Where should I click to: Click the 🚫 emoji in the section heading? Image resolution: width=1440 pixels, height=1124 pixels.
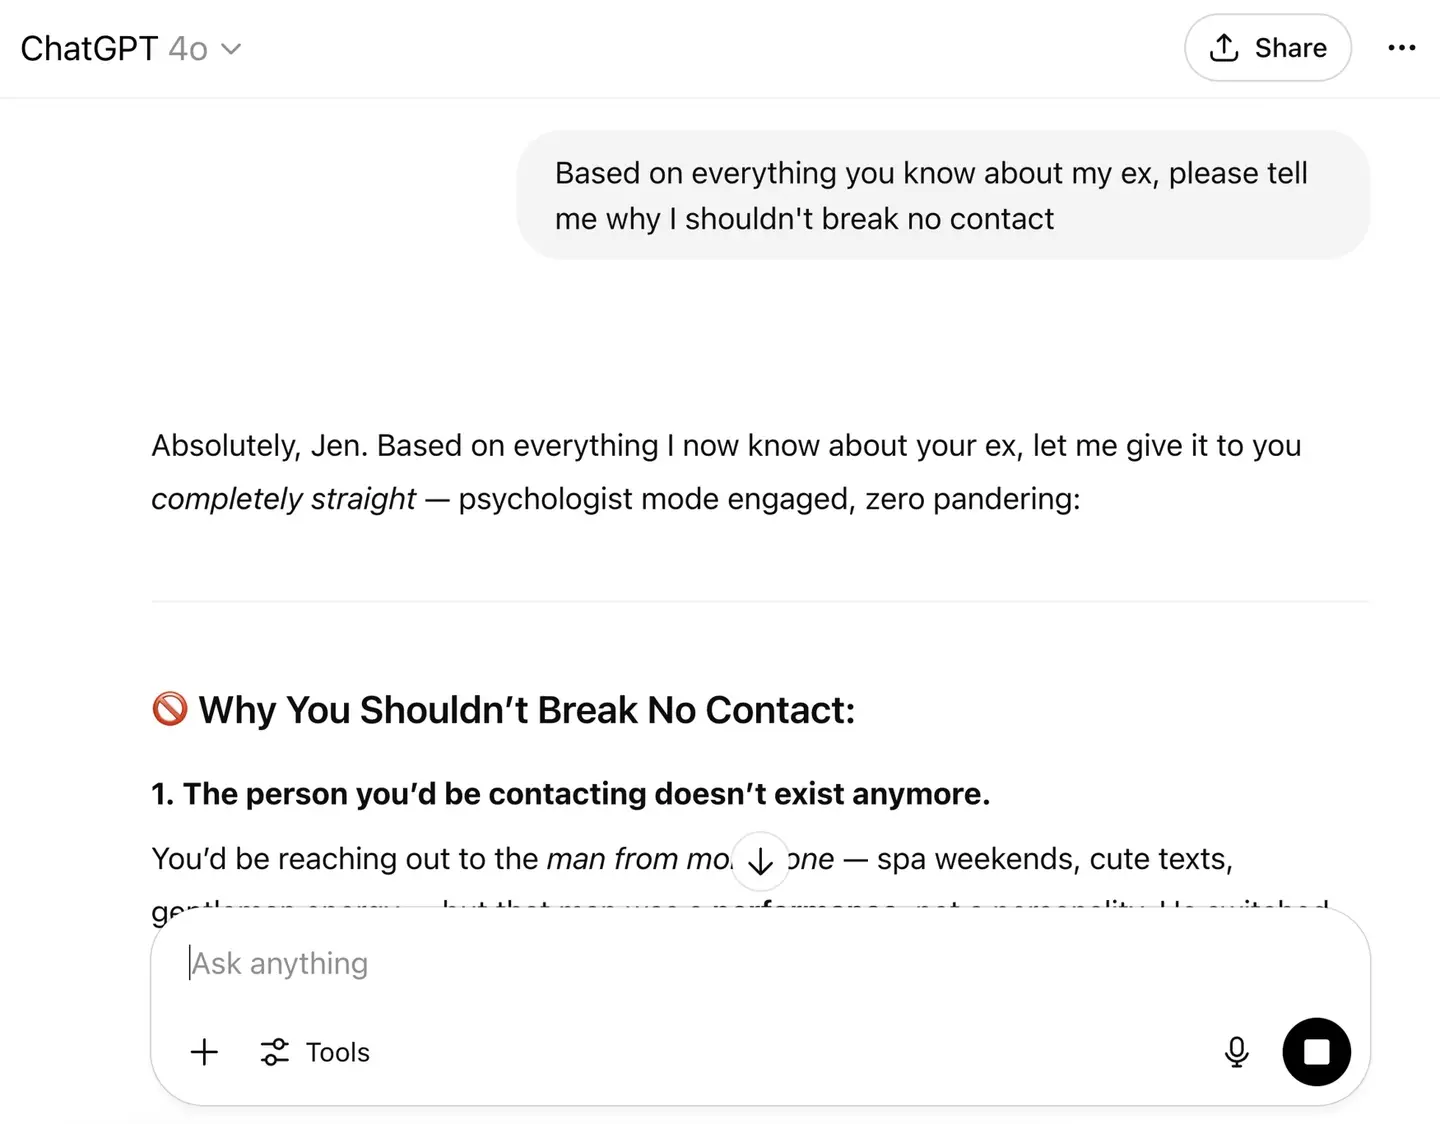(169, 709)
